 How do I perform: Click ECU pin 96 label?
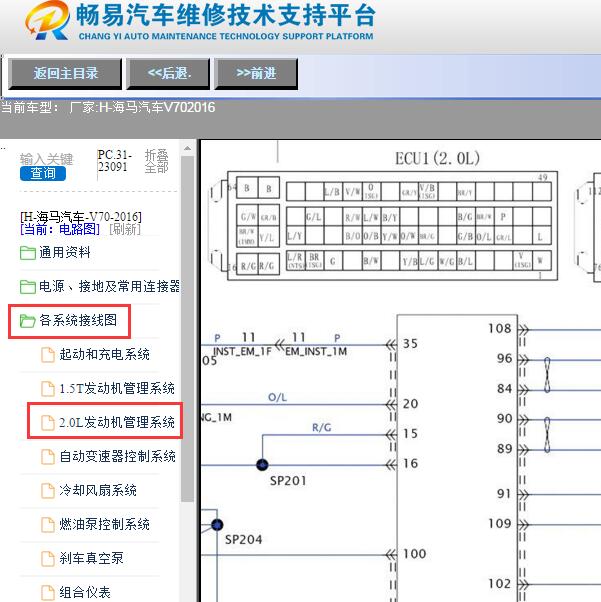click(504, 358)
